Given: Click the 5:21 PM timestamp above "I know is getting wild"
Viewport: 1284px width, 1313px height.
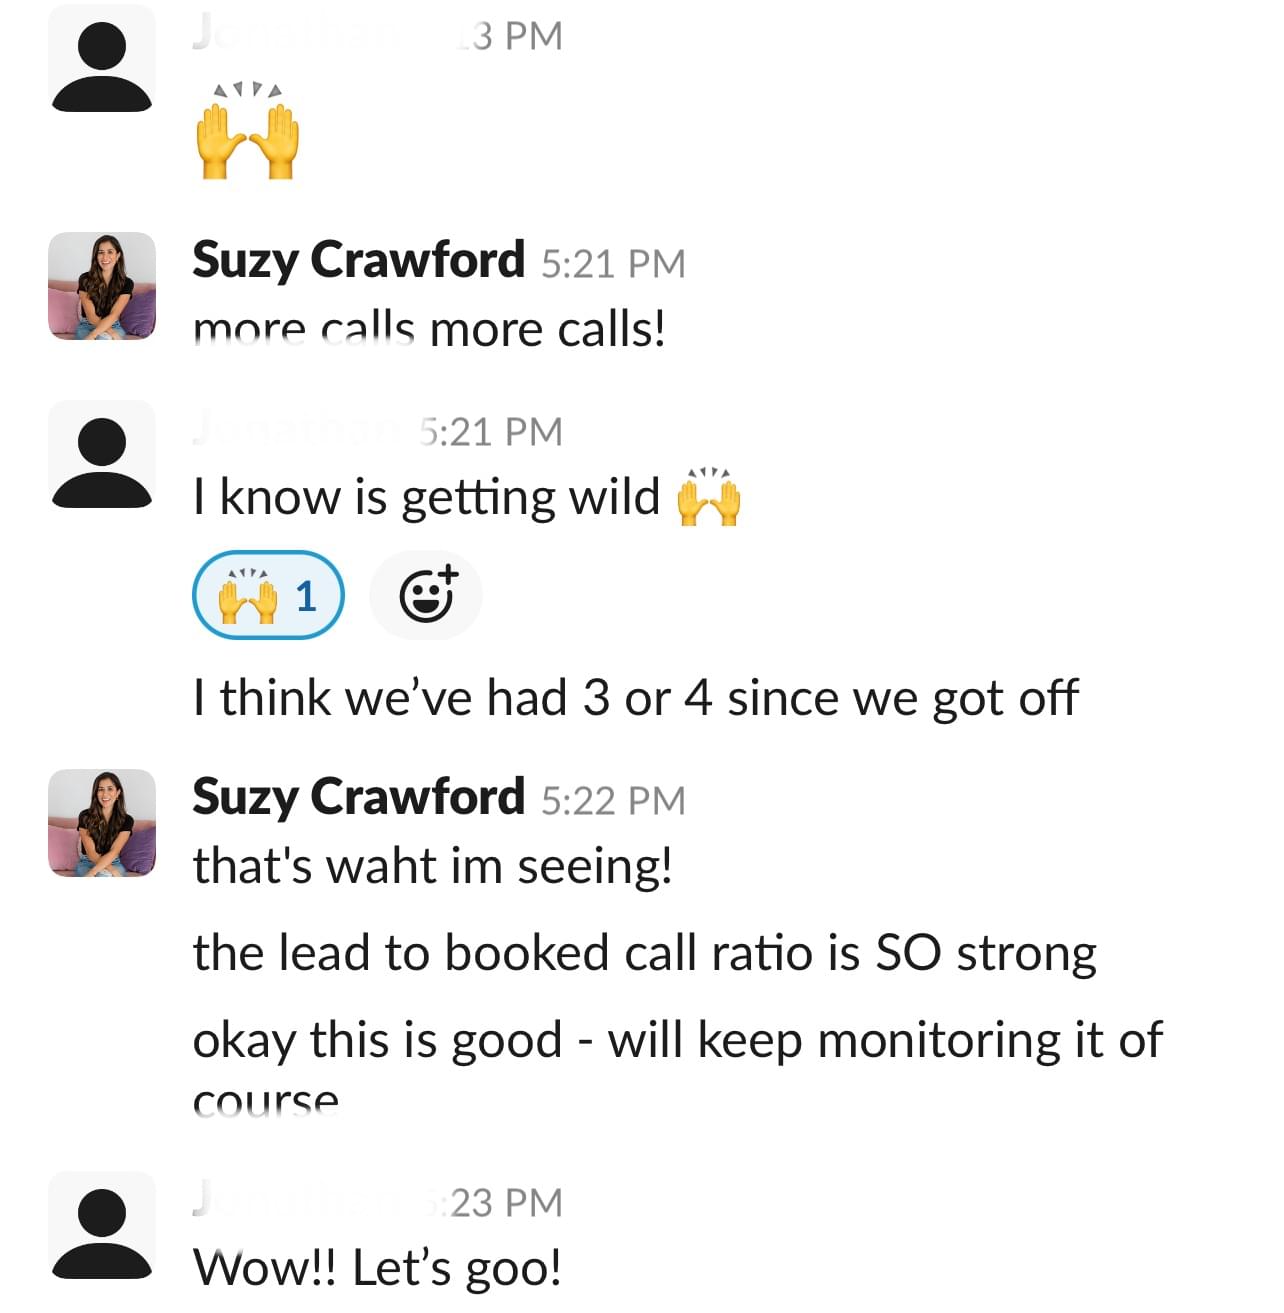Looking at the screenshot, I should (490, 432).
